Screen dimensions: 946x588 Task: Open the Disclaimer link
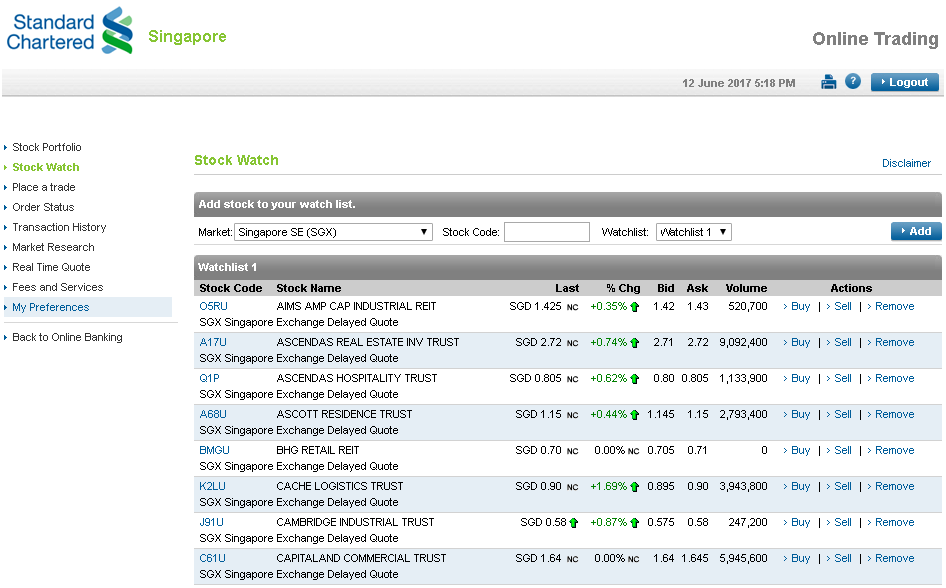[906, 163]
